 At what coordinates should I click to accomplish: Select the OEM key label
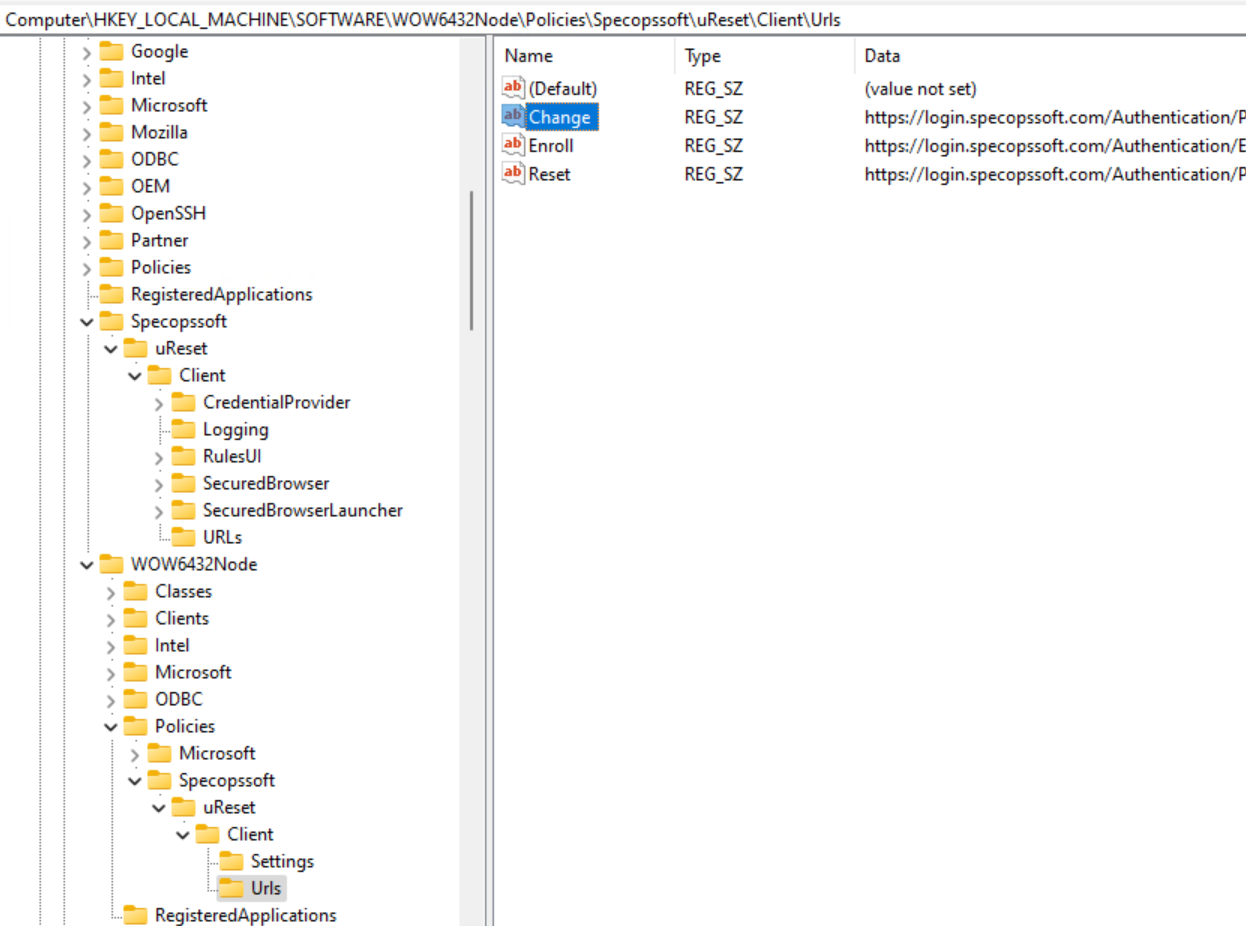[150, 186]
